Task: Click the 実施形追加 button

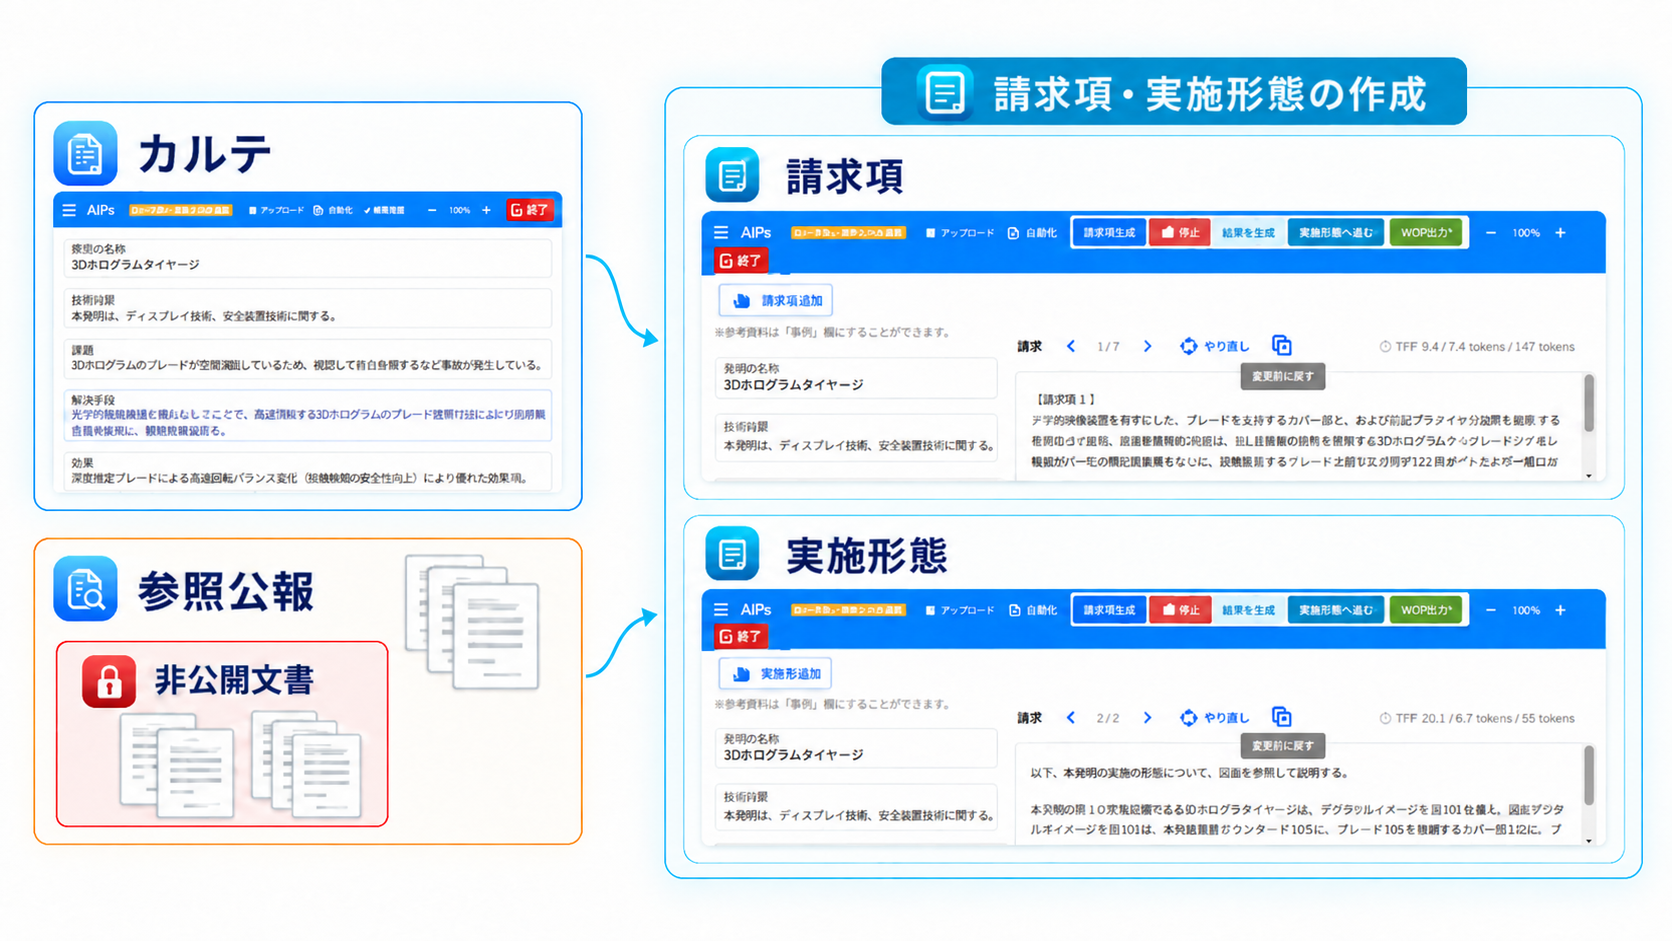Action: (775, 673)
